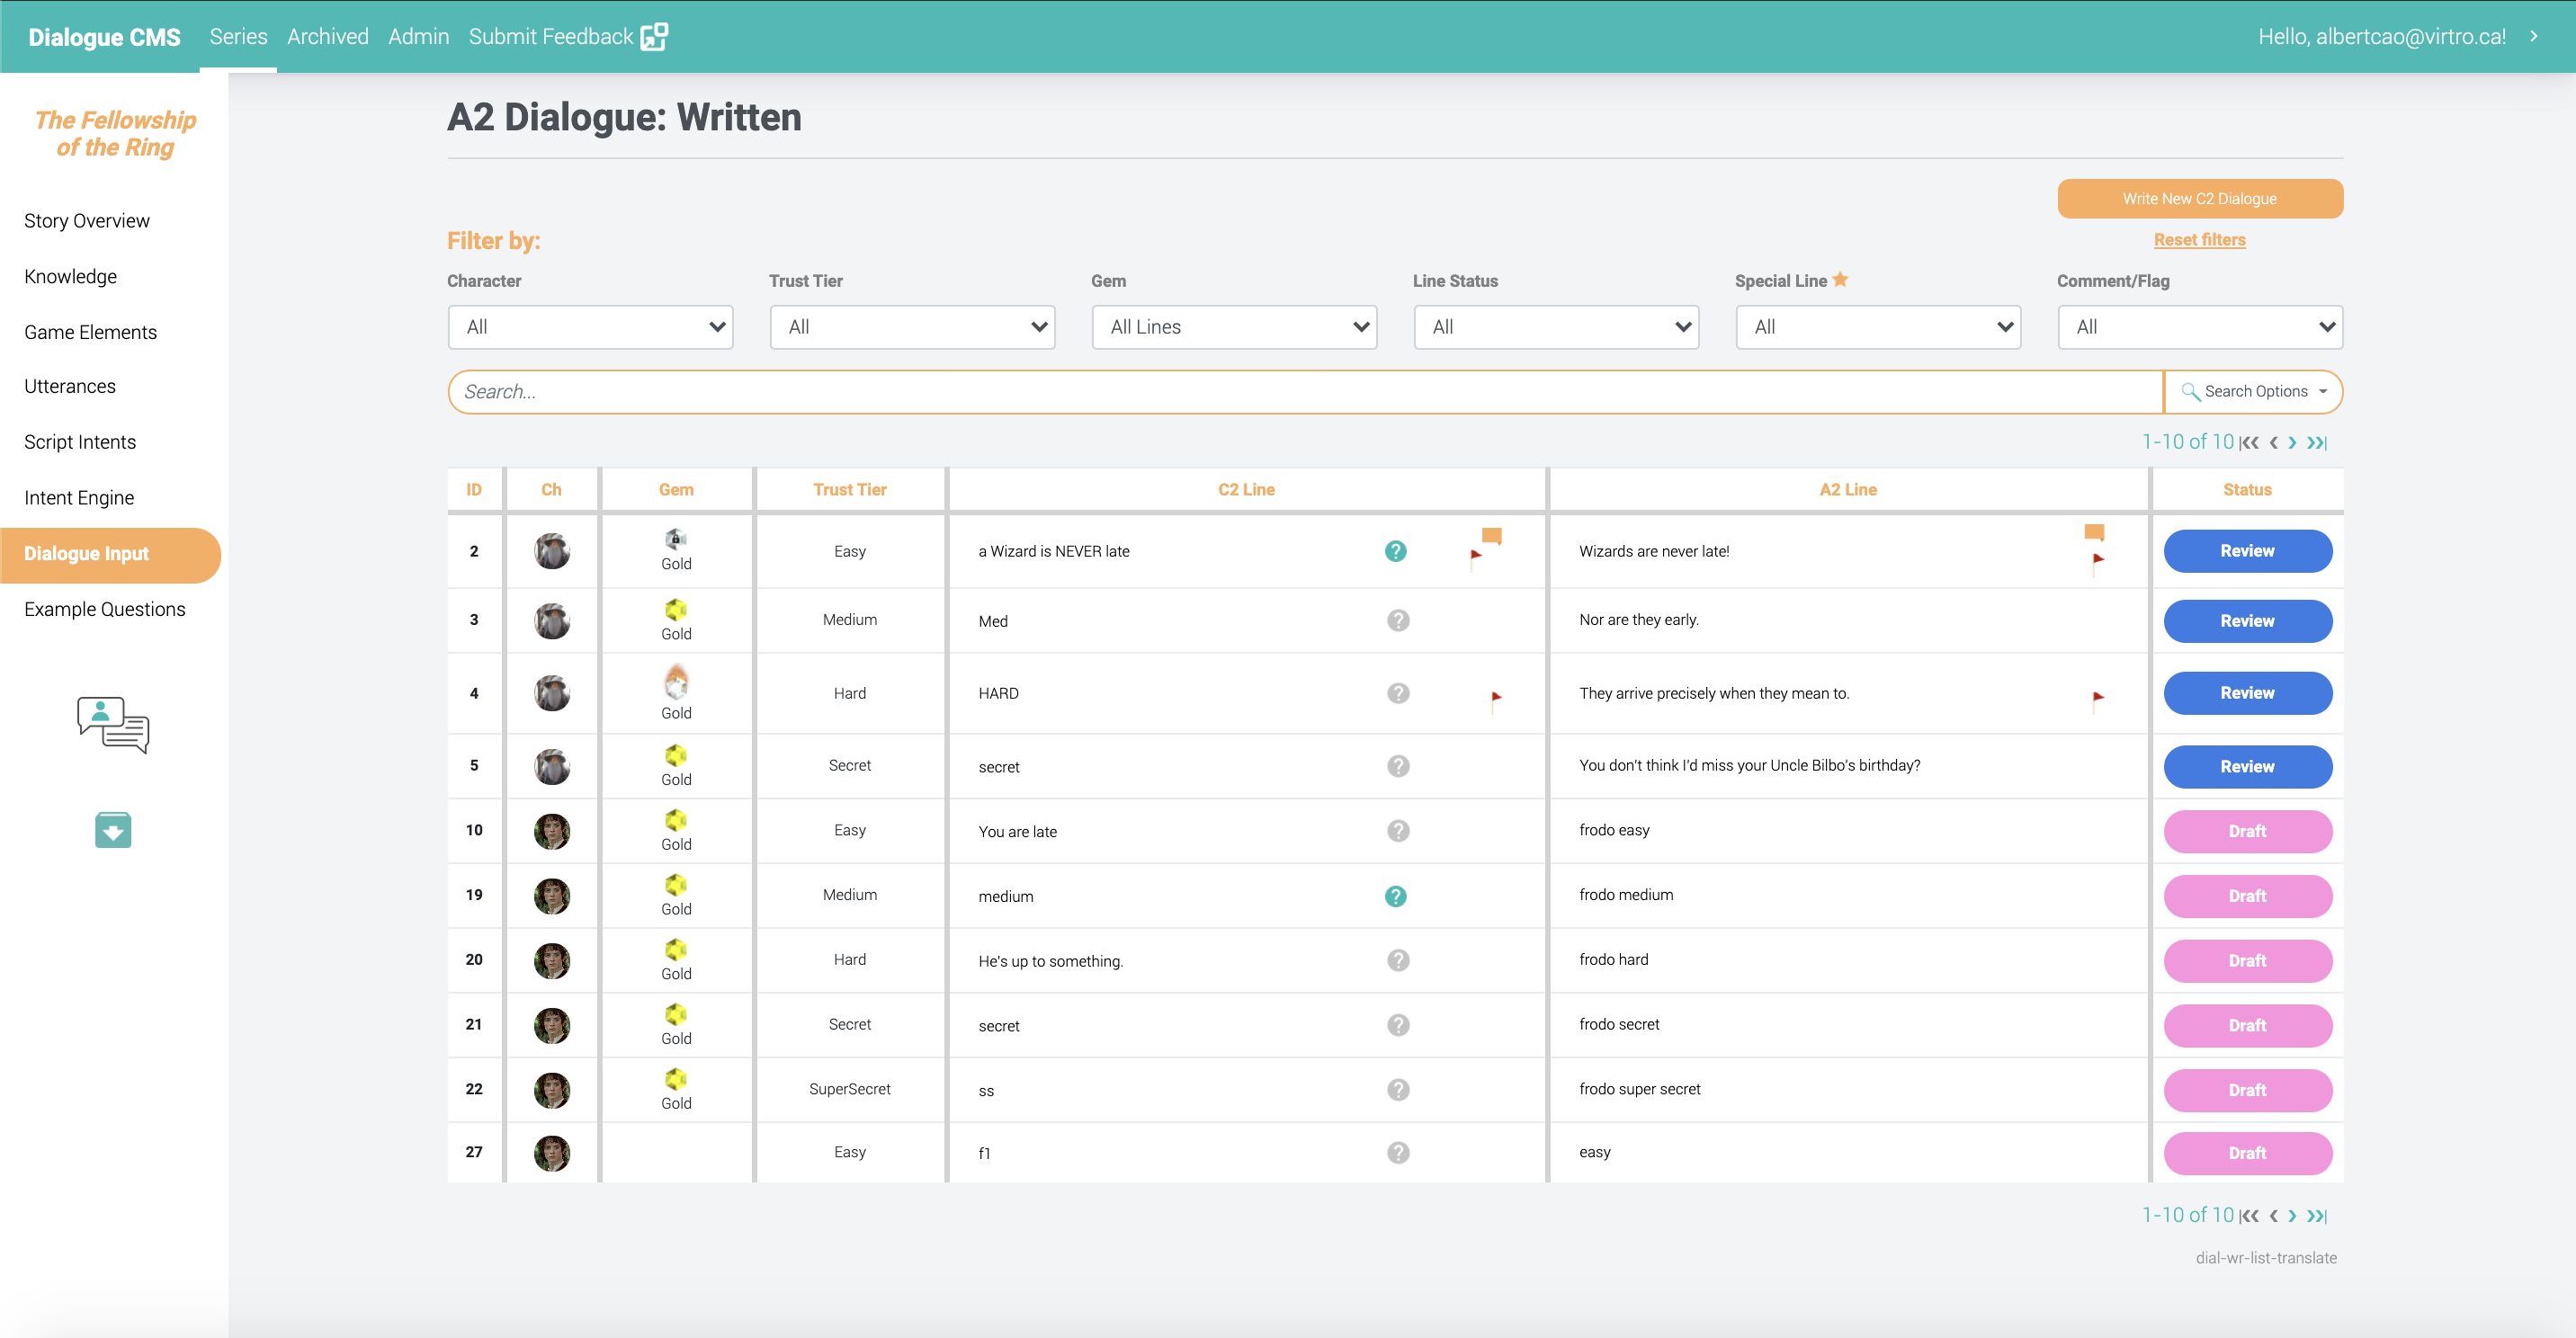Go to next page using top pagination arrow
2576x1338 pixels.
[x=2292, y=442]
